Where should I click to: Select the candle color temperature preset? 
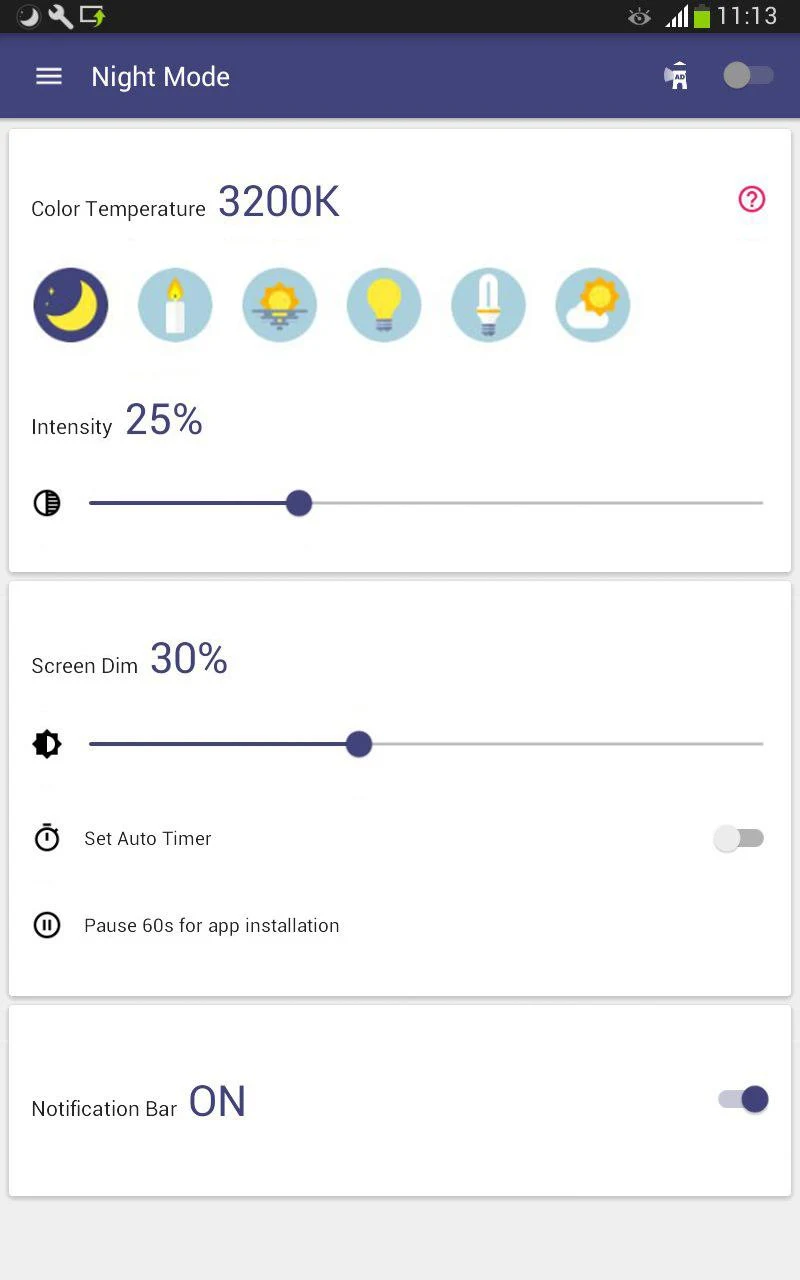[x=175, y=305]
